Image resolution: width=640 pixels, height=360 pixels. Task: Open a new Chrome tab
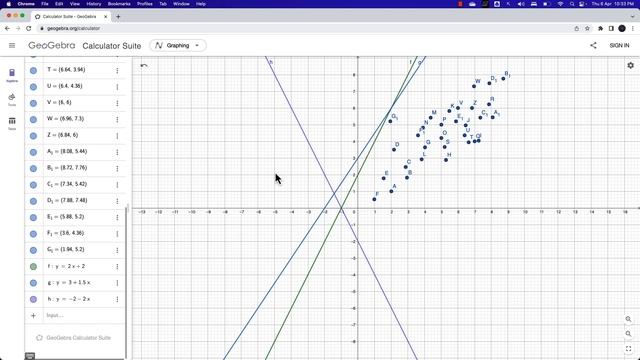tap(118, 16)
